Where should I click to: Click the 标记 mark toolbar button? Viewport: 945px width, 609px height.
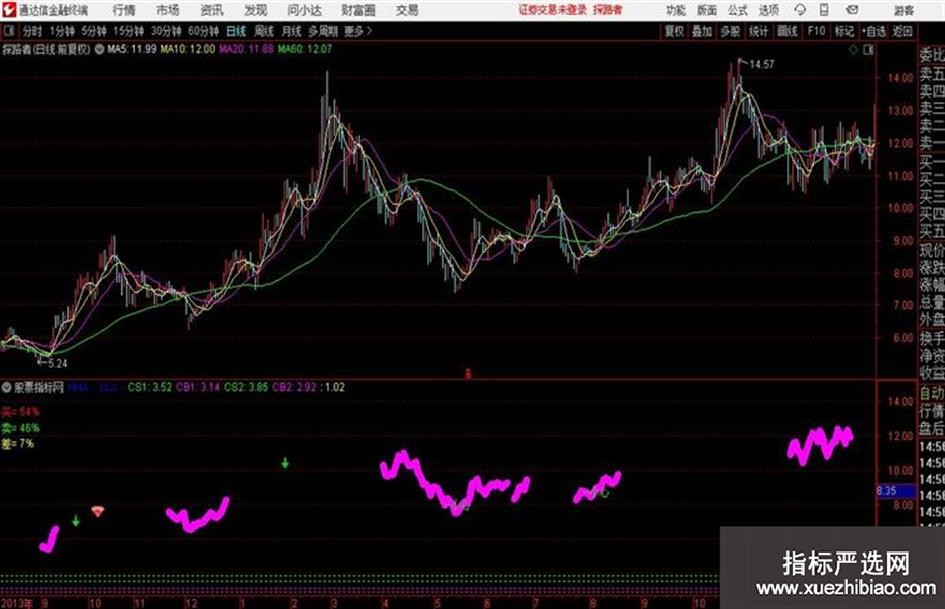[844, 31]
